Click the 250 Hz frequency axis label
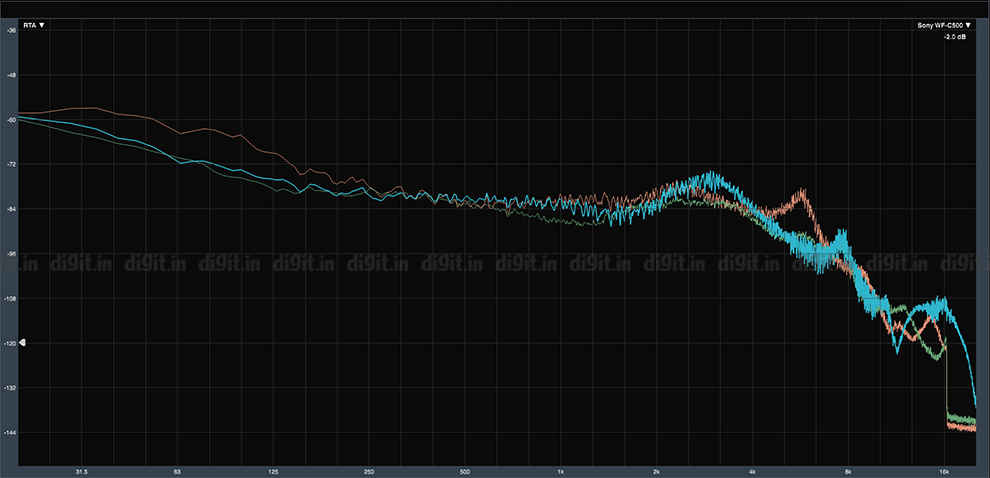990x478 pixels. pyautogui.click(x=369, y=471)
